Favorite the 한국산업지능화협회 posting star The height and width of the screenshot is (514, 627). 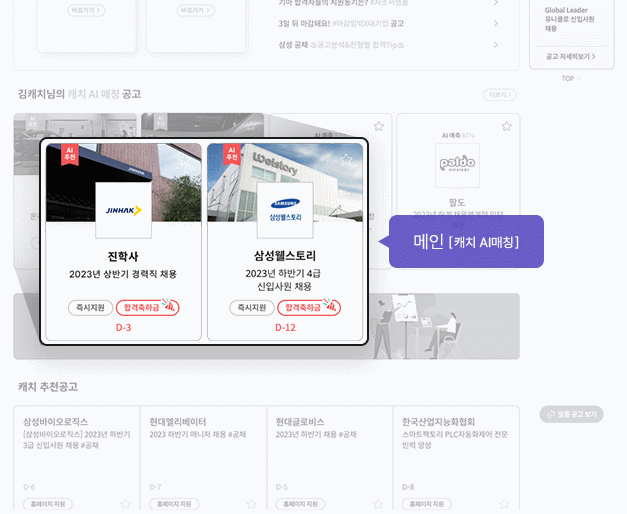[x=504, y=504]
